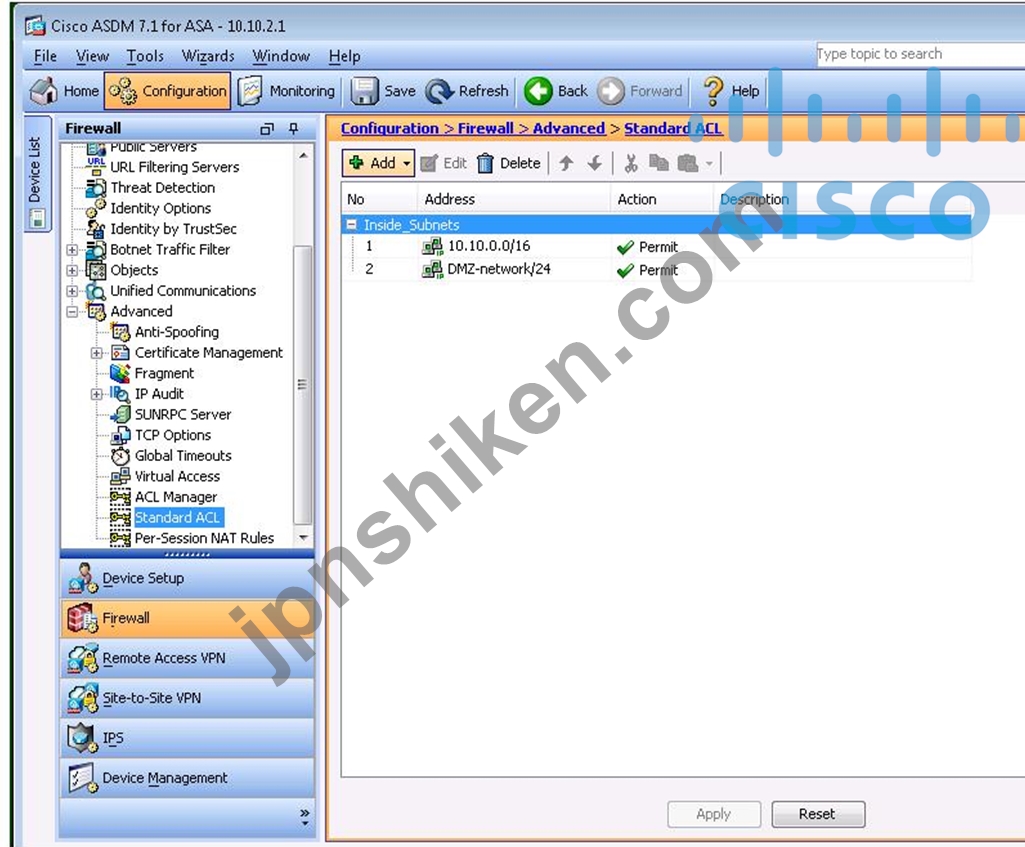The height and width of the screenshot is (847, 1025).
Task: Expand the Certificate Management node
Action: coord(96,353)
